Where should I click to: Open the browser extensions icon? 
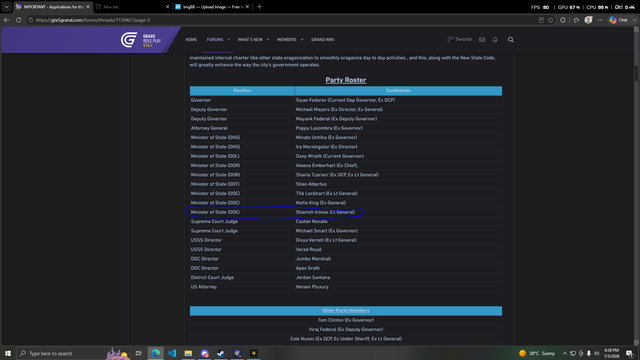[563, 20]
